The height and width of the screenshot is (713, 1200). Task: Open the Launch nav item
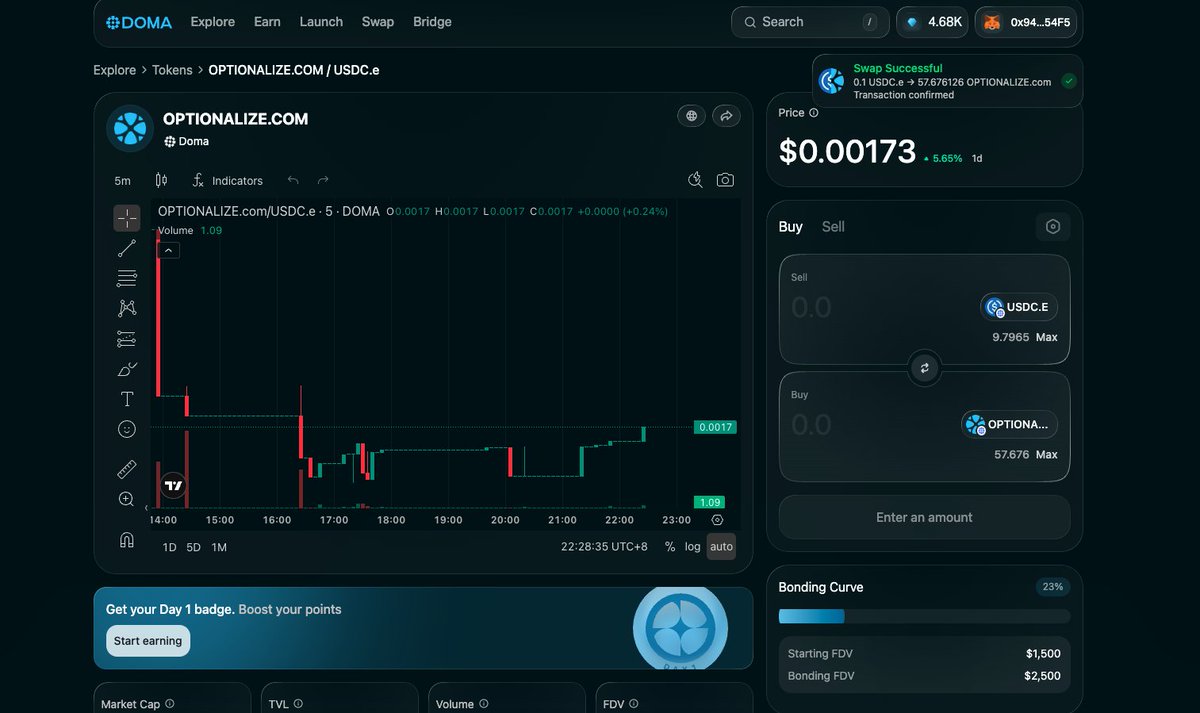pyautogui.click(x=321, y=22)
